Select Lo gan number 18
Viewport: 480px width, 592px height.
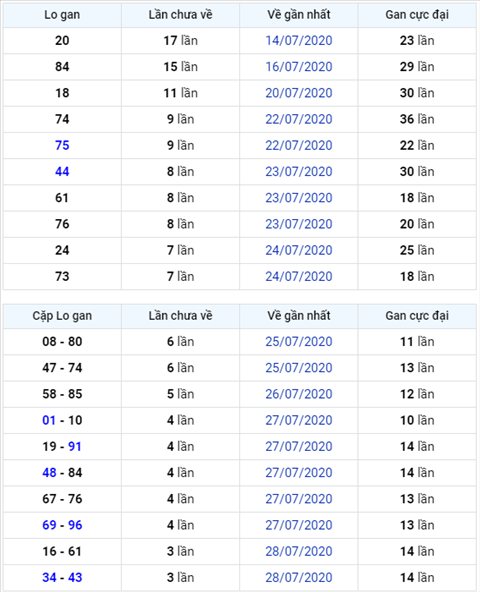tap(62, 93)
